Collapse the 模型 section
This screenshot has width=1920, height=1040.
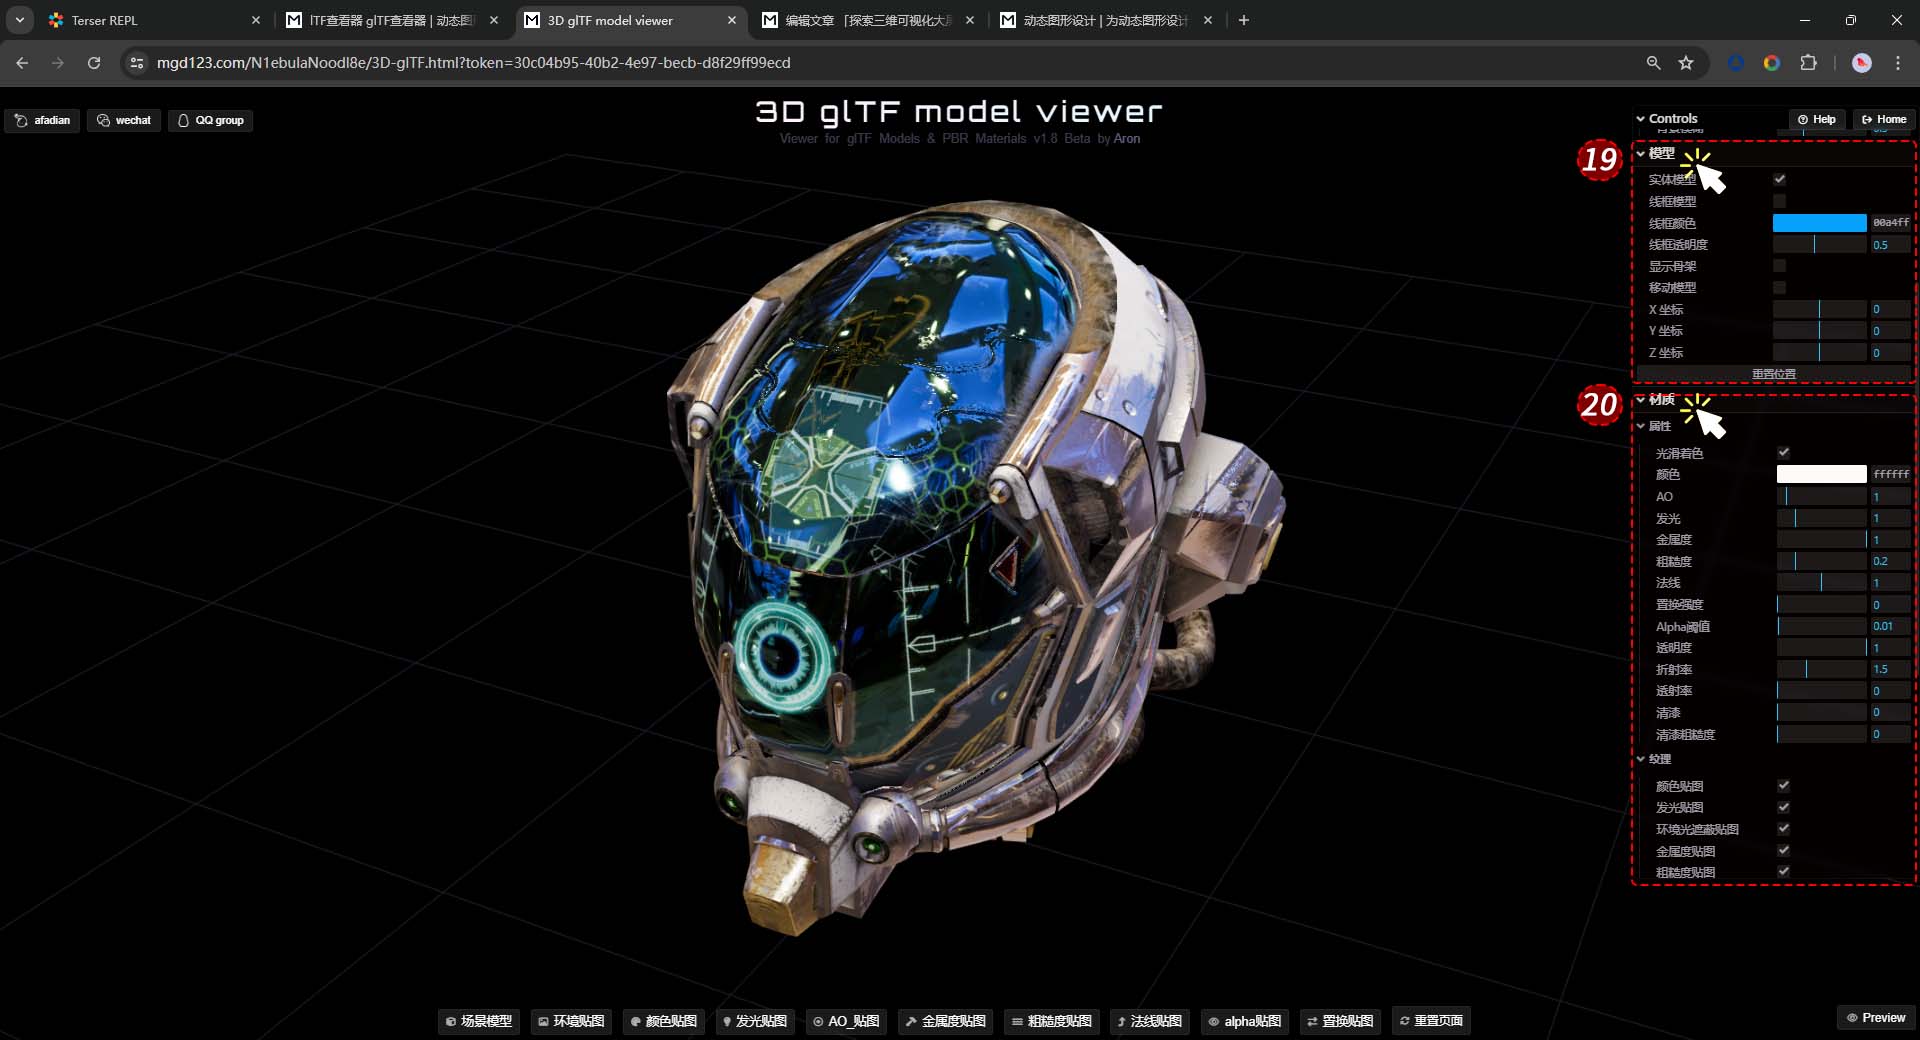[1660, 153]
